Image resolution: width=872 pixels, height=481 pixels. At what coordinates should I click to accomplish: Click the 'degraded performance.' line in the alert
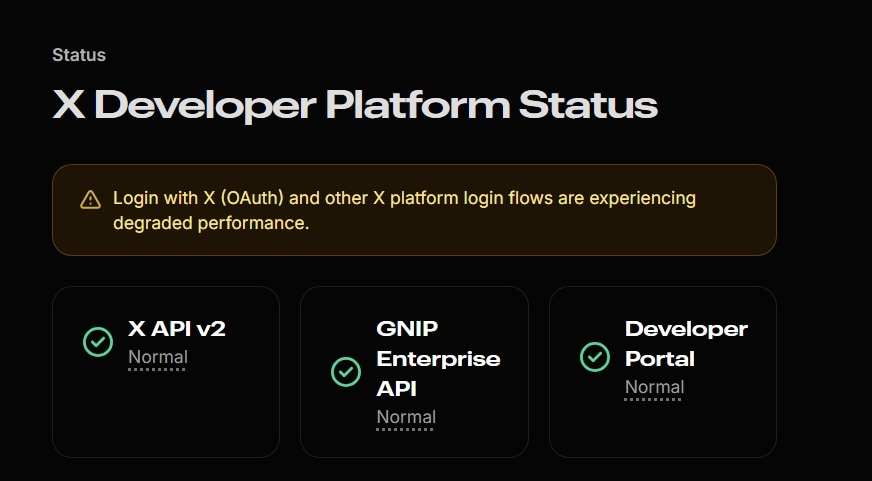211,223
